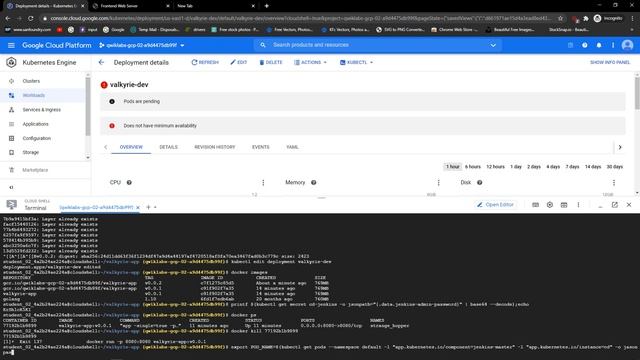This screenshot has height=360, width=640.
Task: Refresh the deployment details
Action: click(x=205, y=62)
